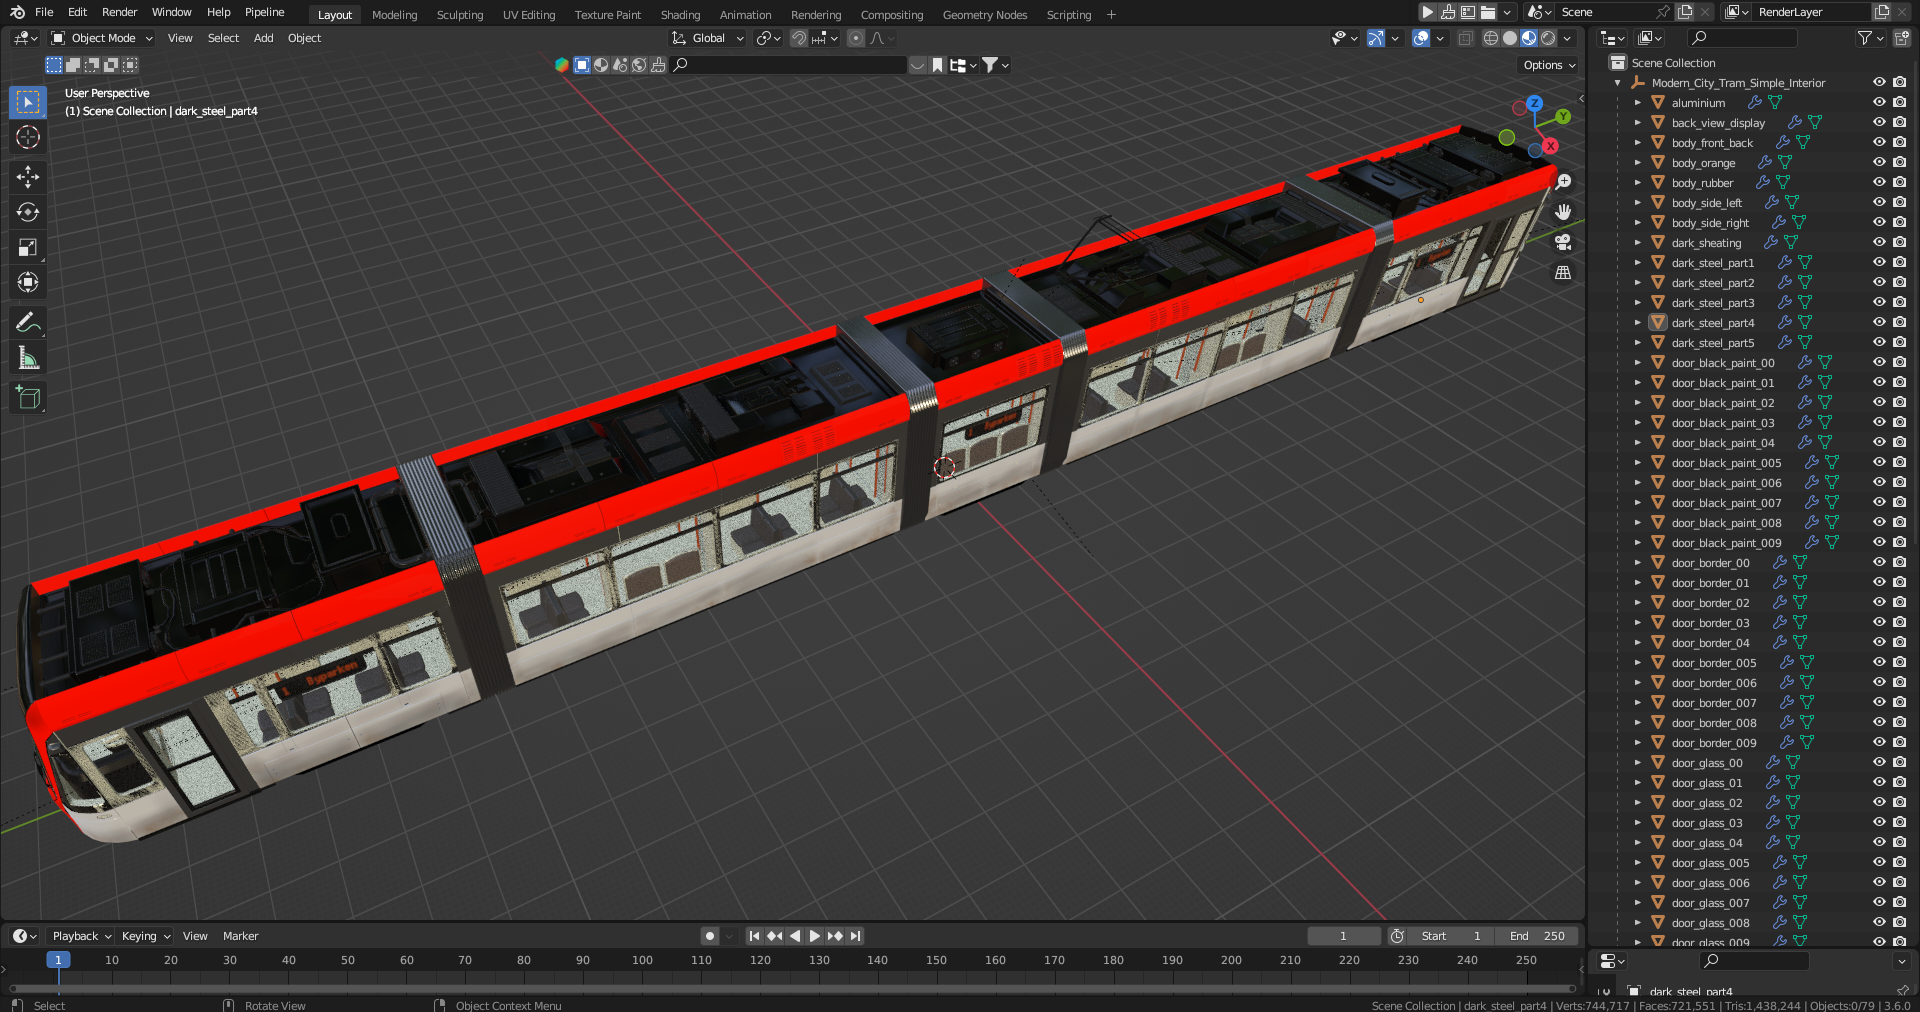Click the Start frame field
This screenshot has width=1920, height=1012.
point(1453,936)
